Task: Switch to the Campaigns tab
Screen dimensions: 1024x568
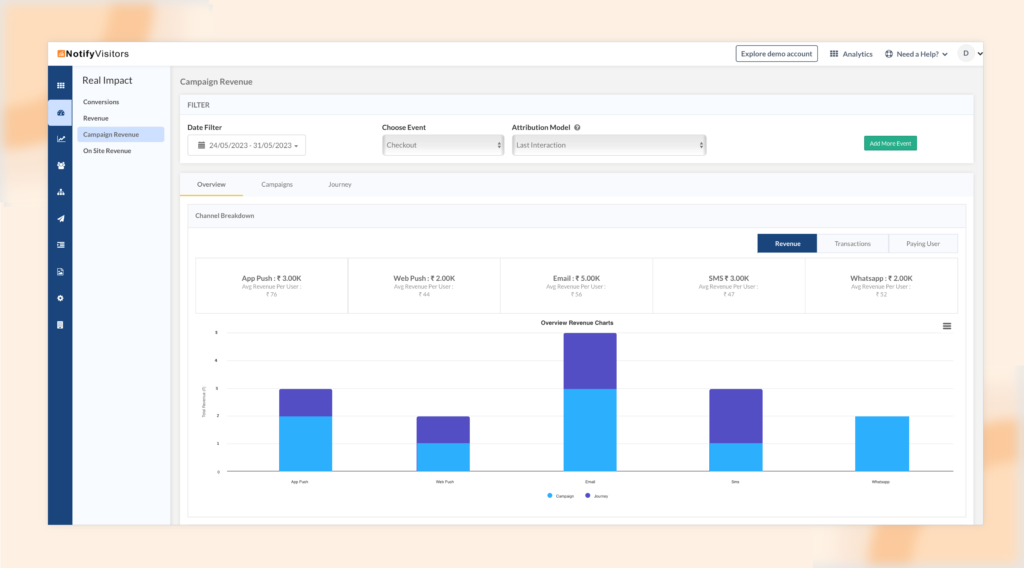Action: tap(277, 185)
